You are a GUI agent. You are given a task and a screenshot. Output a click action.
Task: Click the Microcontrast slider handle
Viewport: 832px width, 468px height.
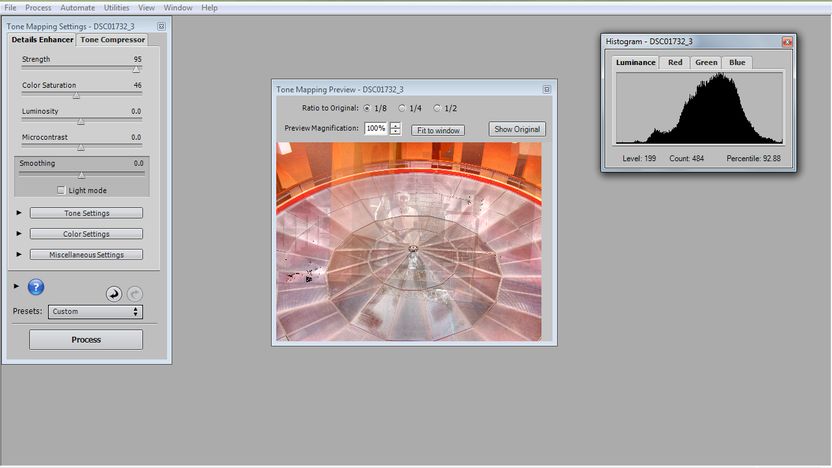click(81, 148)
